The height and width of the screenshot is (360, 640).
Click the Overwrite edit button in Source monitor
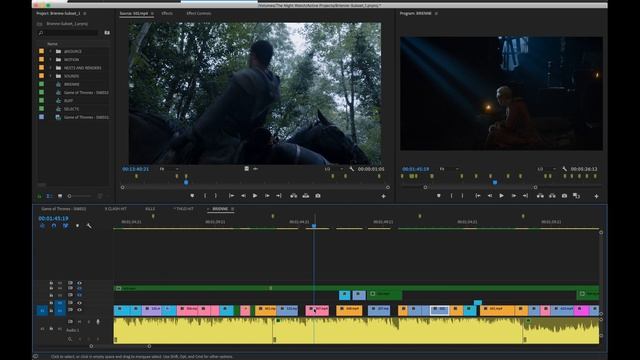(x=306, y=196)
